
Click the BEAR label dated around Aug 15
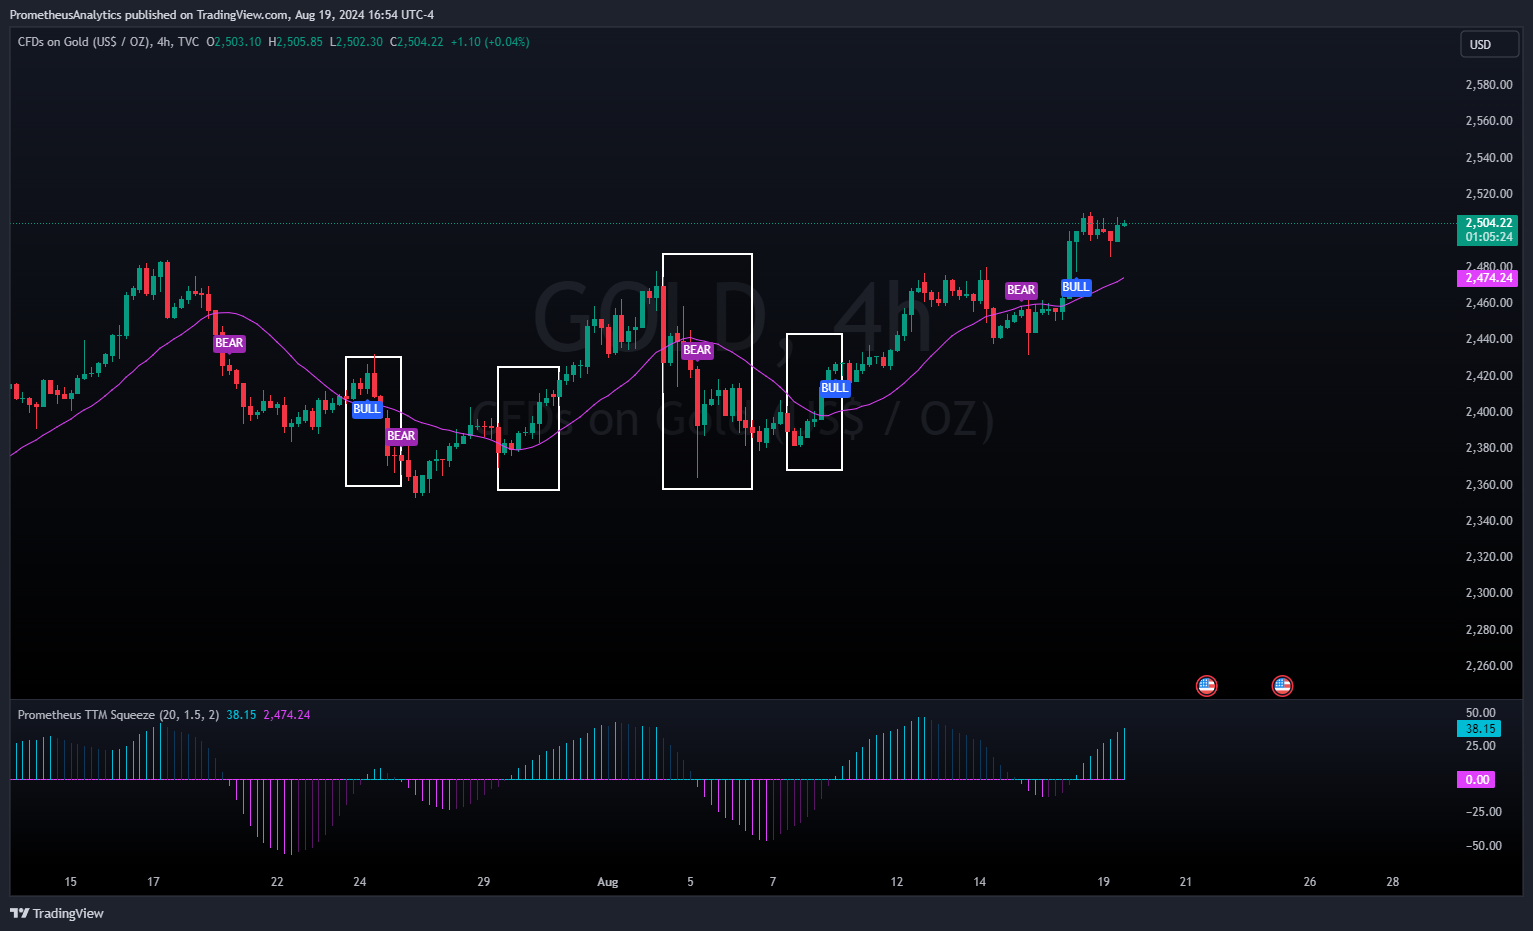1021,290
